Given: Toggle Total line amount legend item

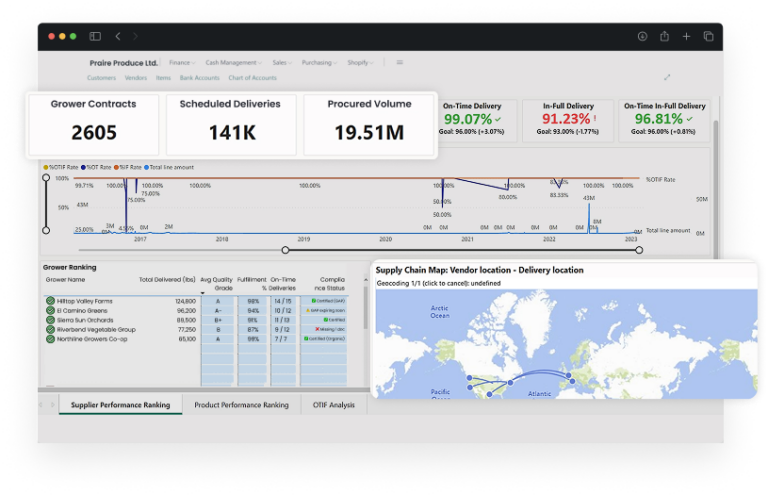Looking at the screenshot, I should click(169, 167).
